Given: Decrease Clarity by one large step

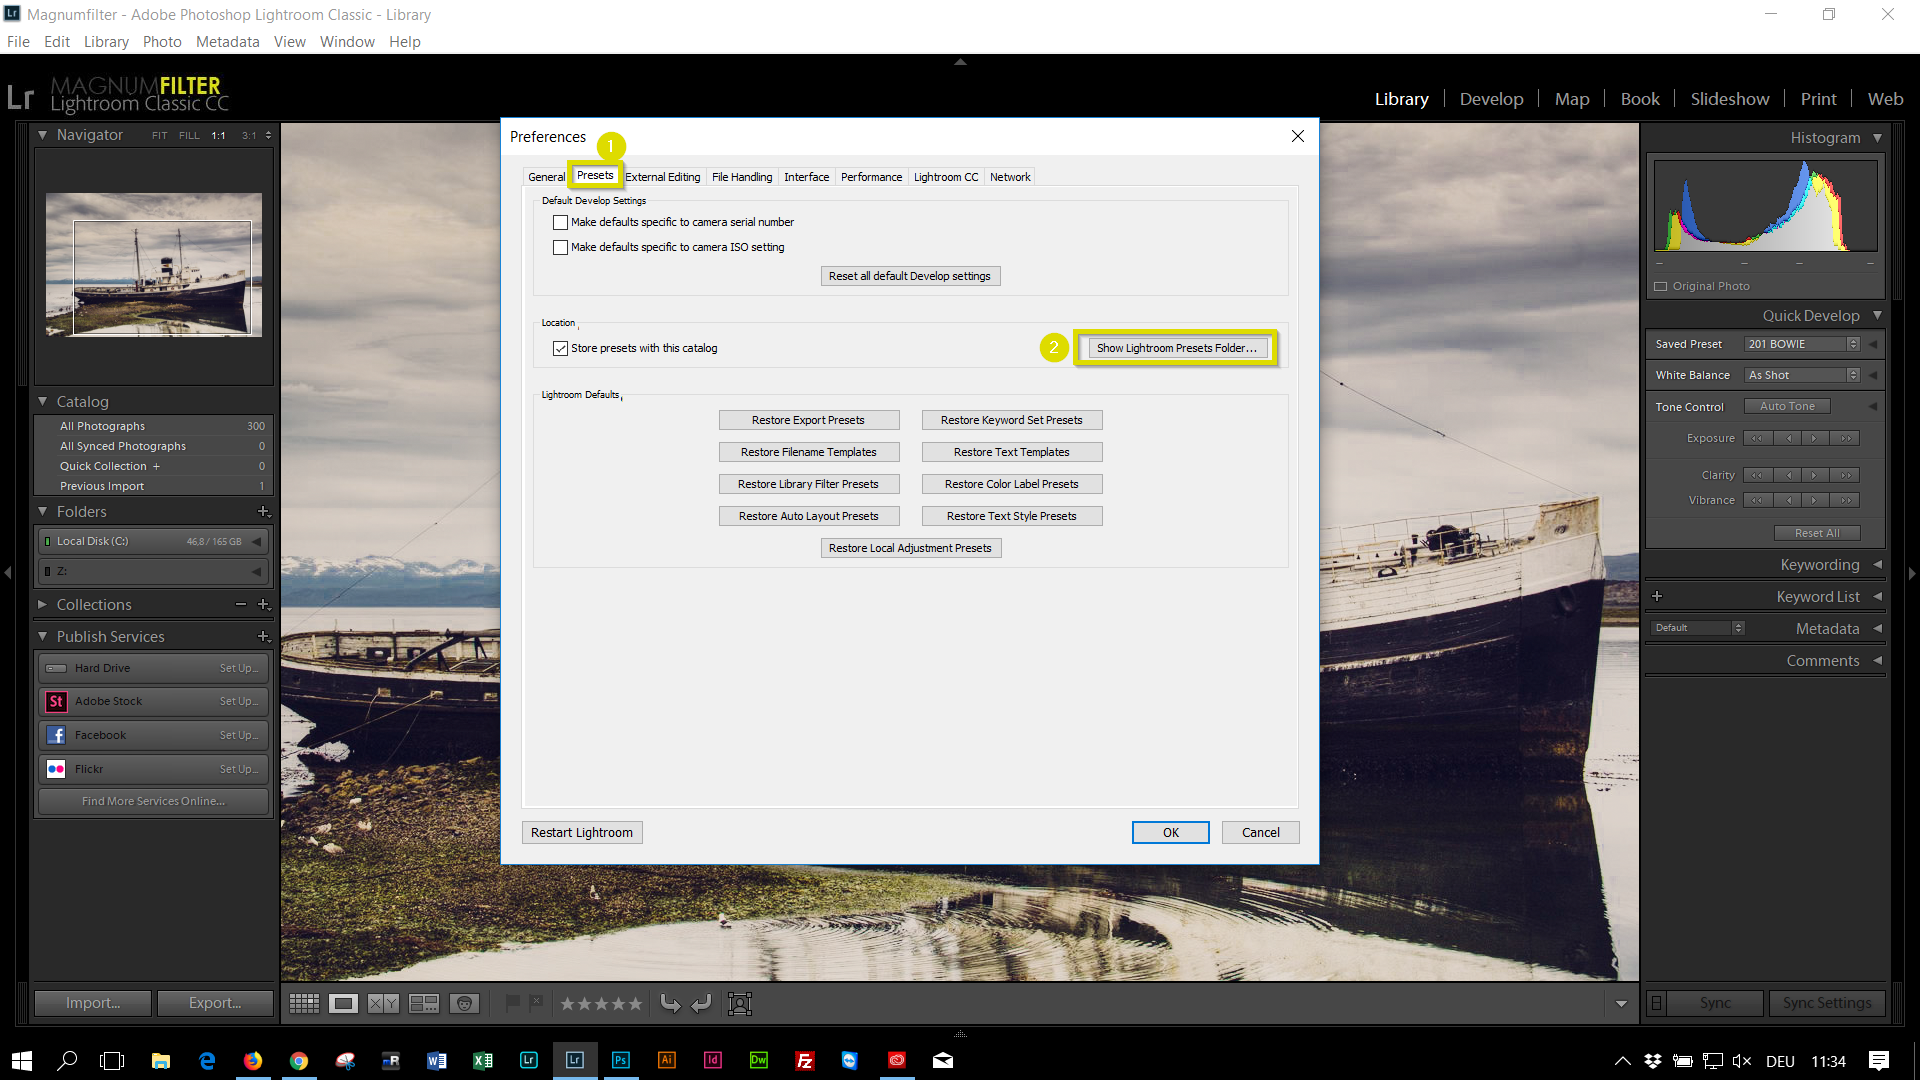Looking at the screenshot, I should [x=1757, y=475].
